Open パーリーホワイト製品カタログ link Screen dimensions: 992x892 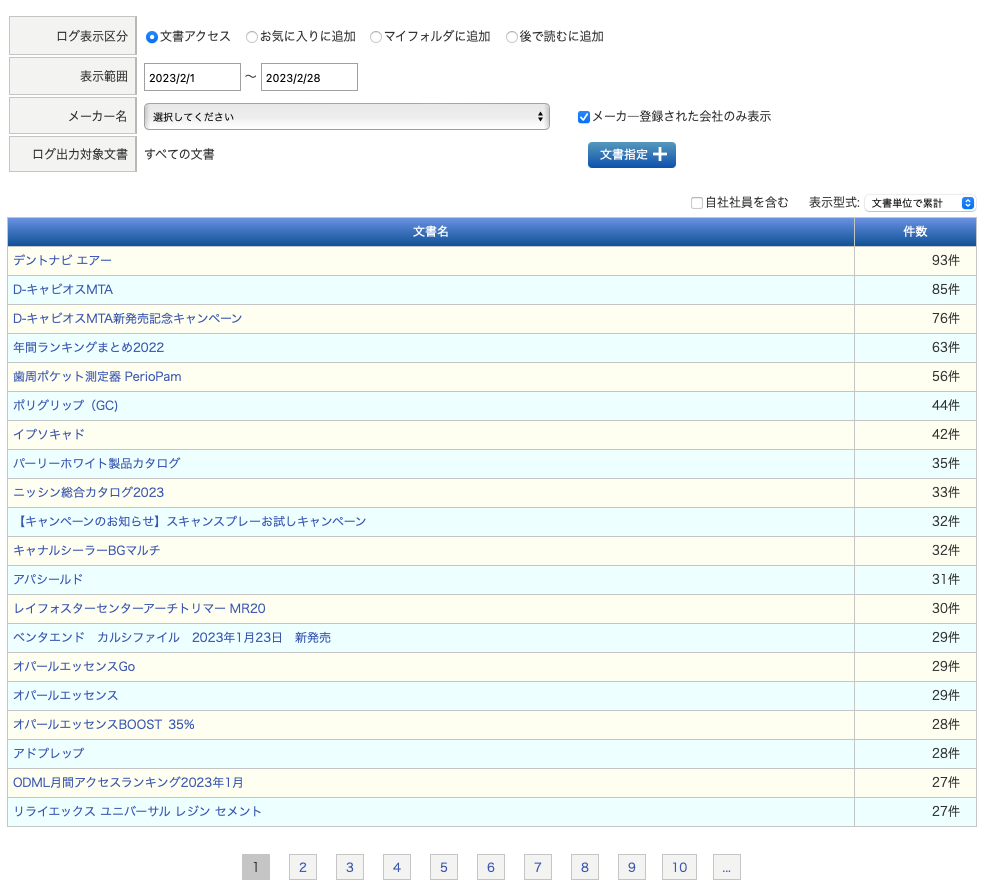[x=97, y=464]
